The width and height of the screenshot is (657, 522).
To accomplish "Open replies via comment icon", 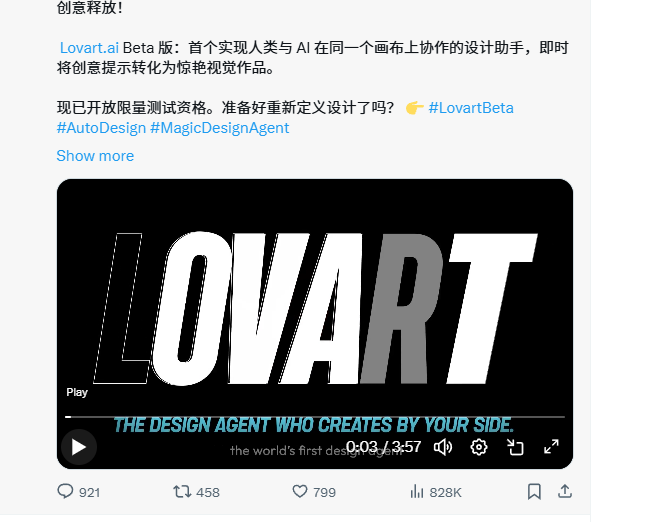I will (65, 491).
